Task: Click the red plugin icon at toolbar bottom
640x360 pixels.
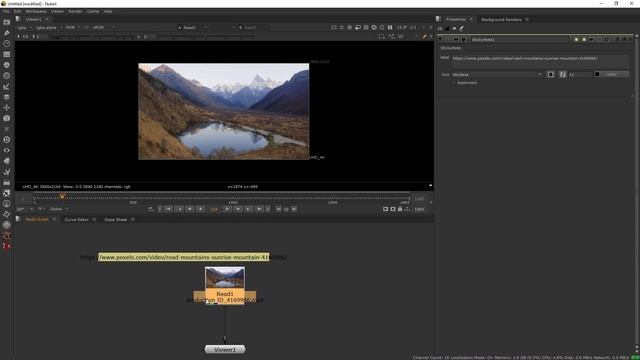Action: click(7, 246)
